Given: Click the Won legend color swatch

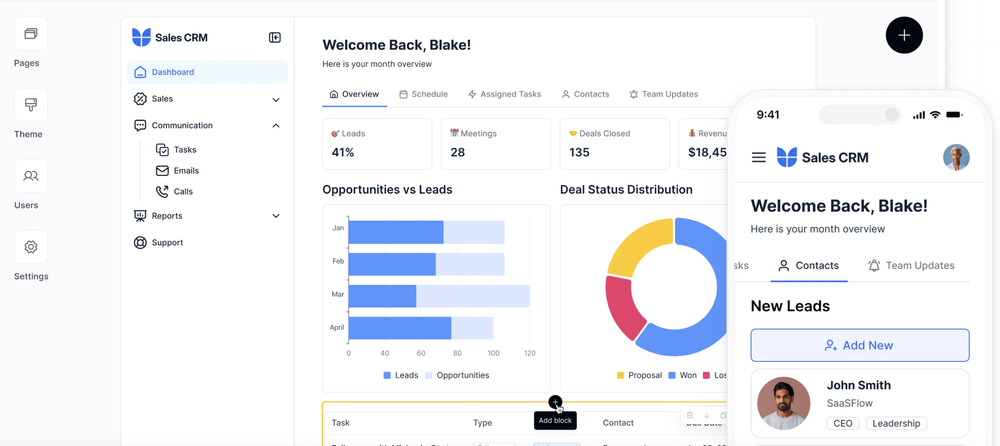Looking at the screenshot, I should click(672, 375).
